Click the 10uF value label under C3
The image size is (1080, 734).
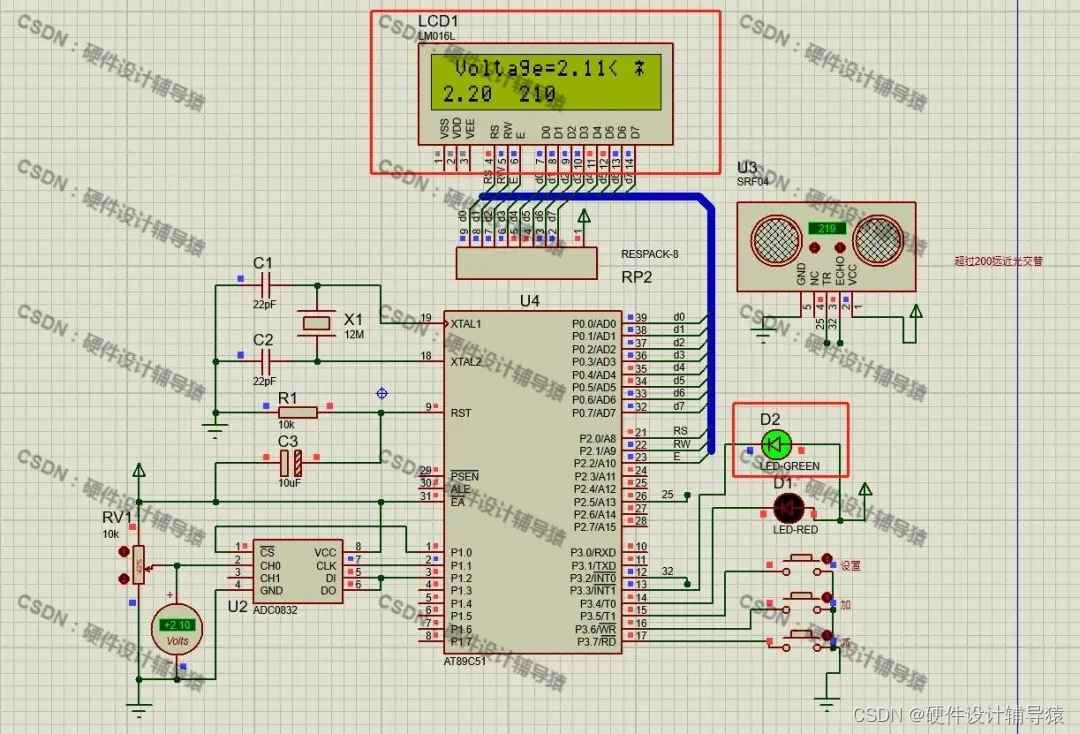point(289,483)
